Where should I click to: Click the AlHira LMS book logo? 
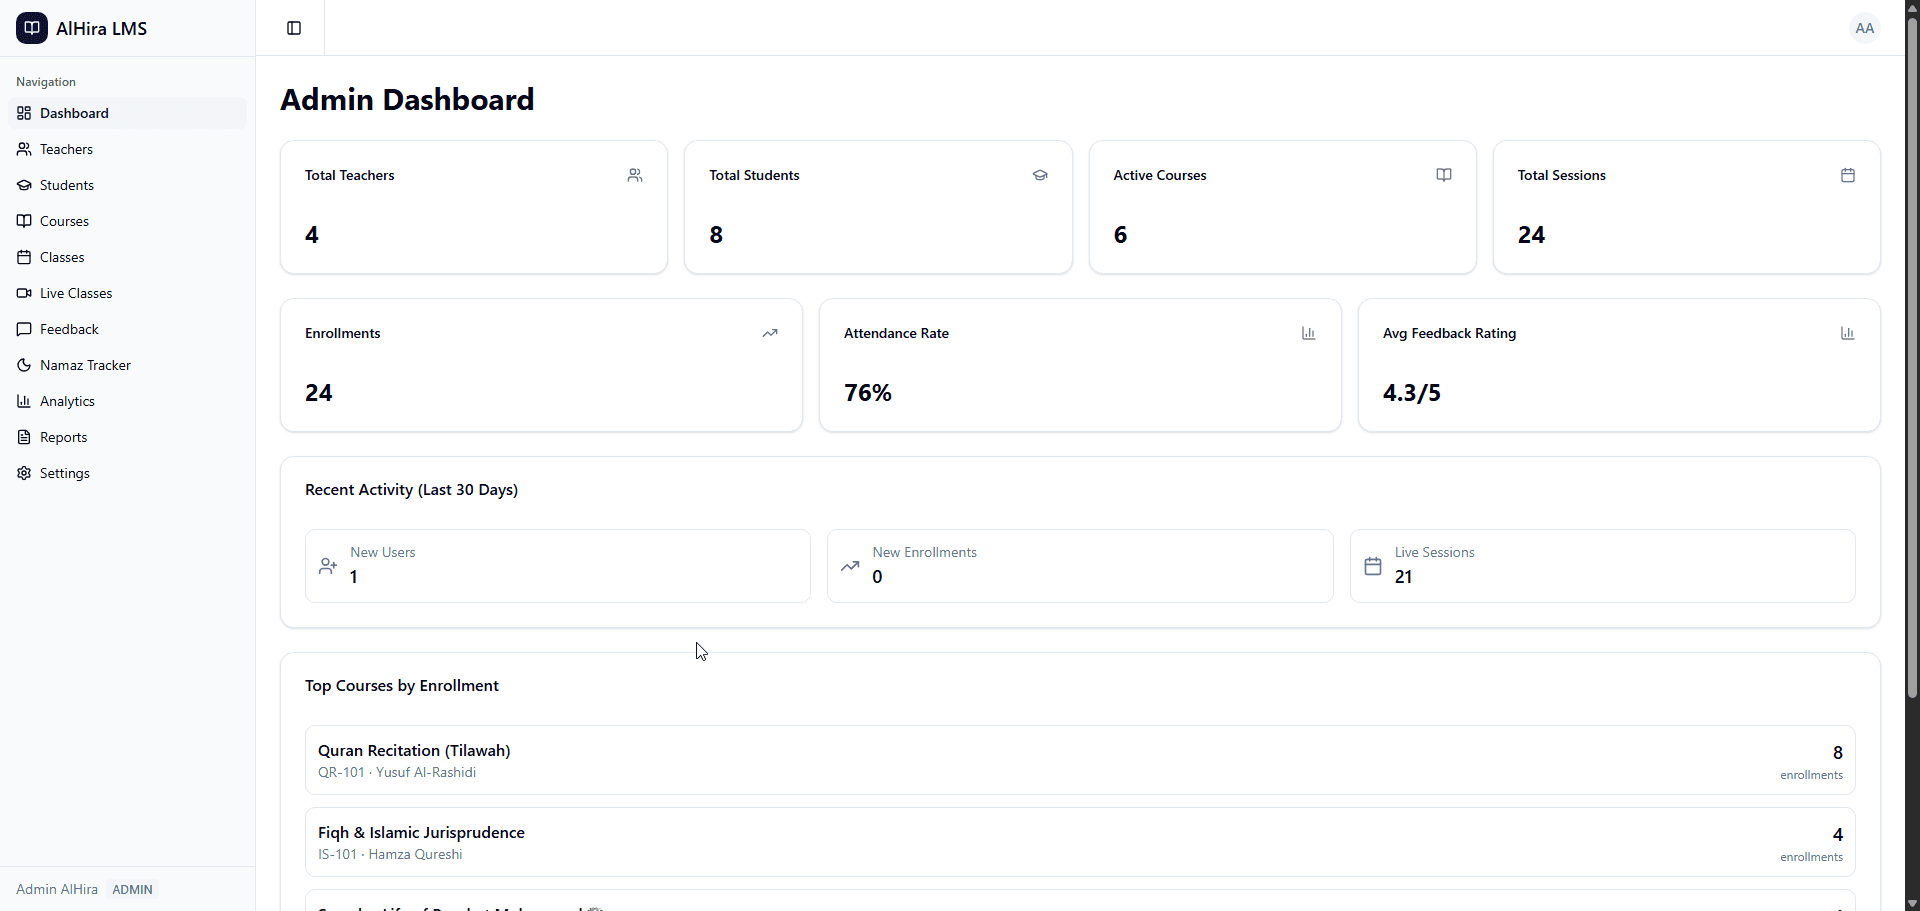tap(30, 28)
